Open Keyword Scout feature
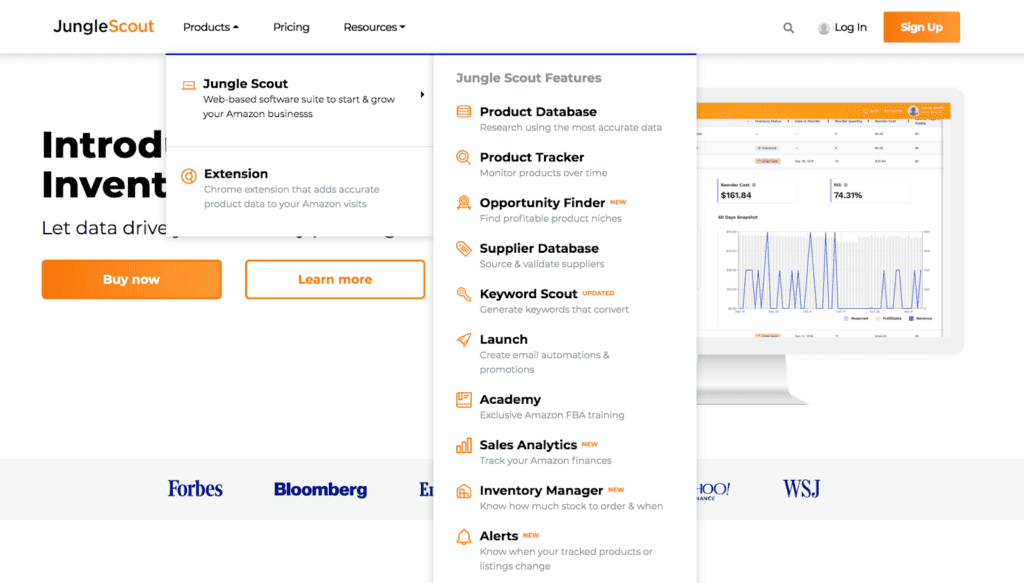Screen dimensions: 1024x583 [528, 294]
